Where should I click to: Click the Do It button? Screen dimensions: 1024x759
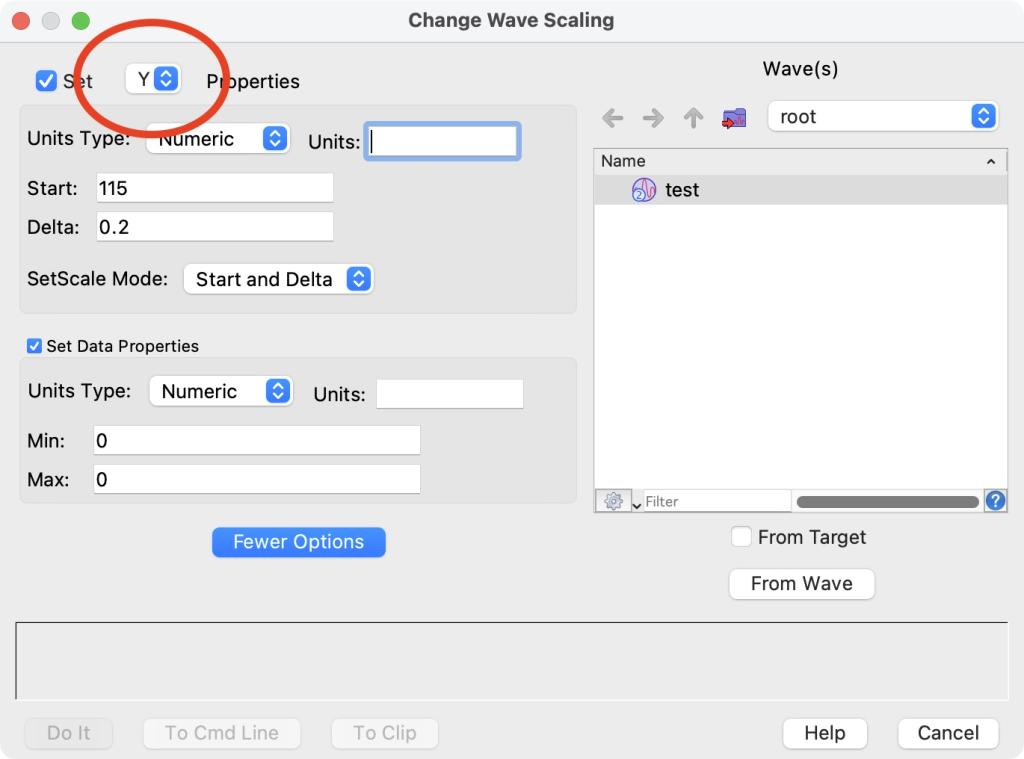pyautogui.click(x=69, y=733)
